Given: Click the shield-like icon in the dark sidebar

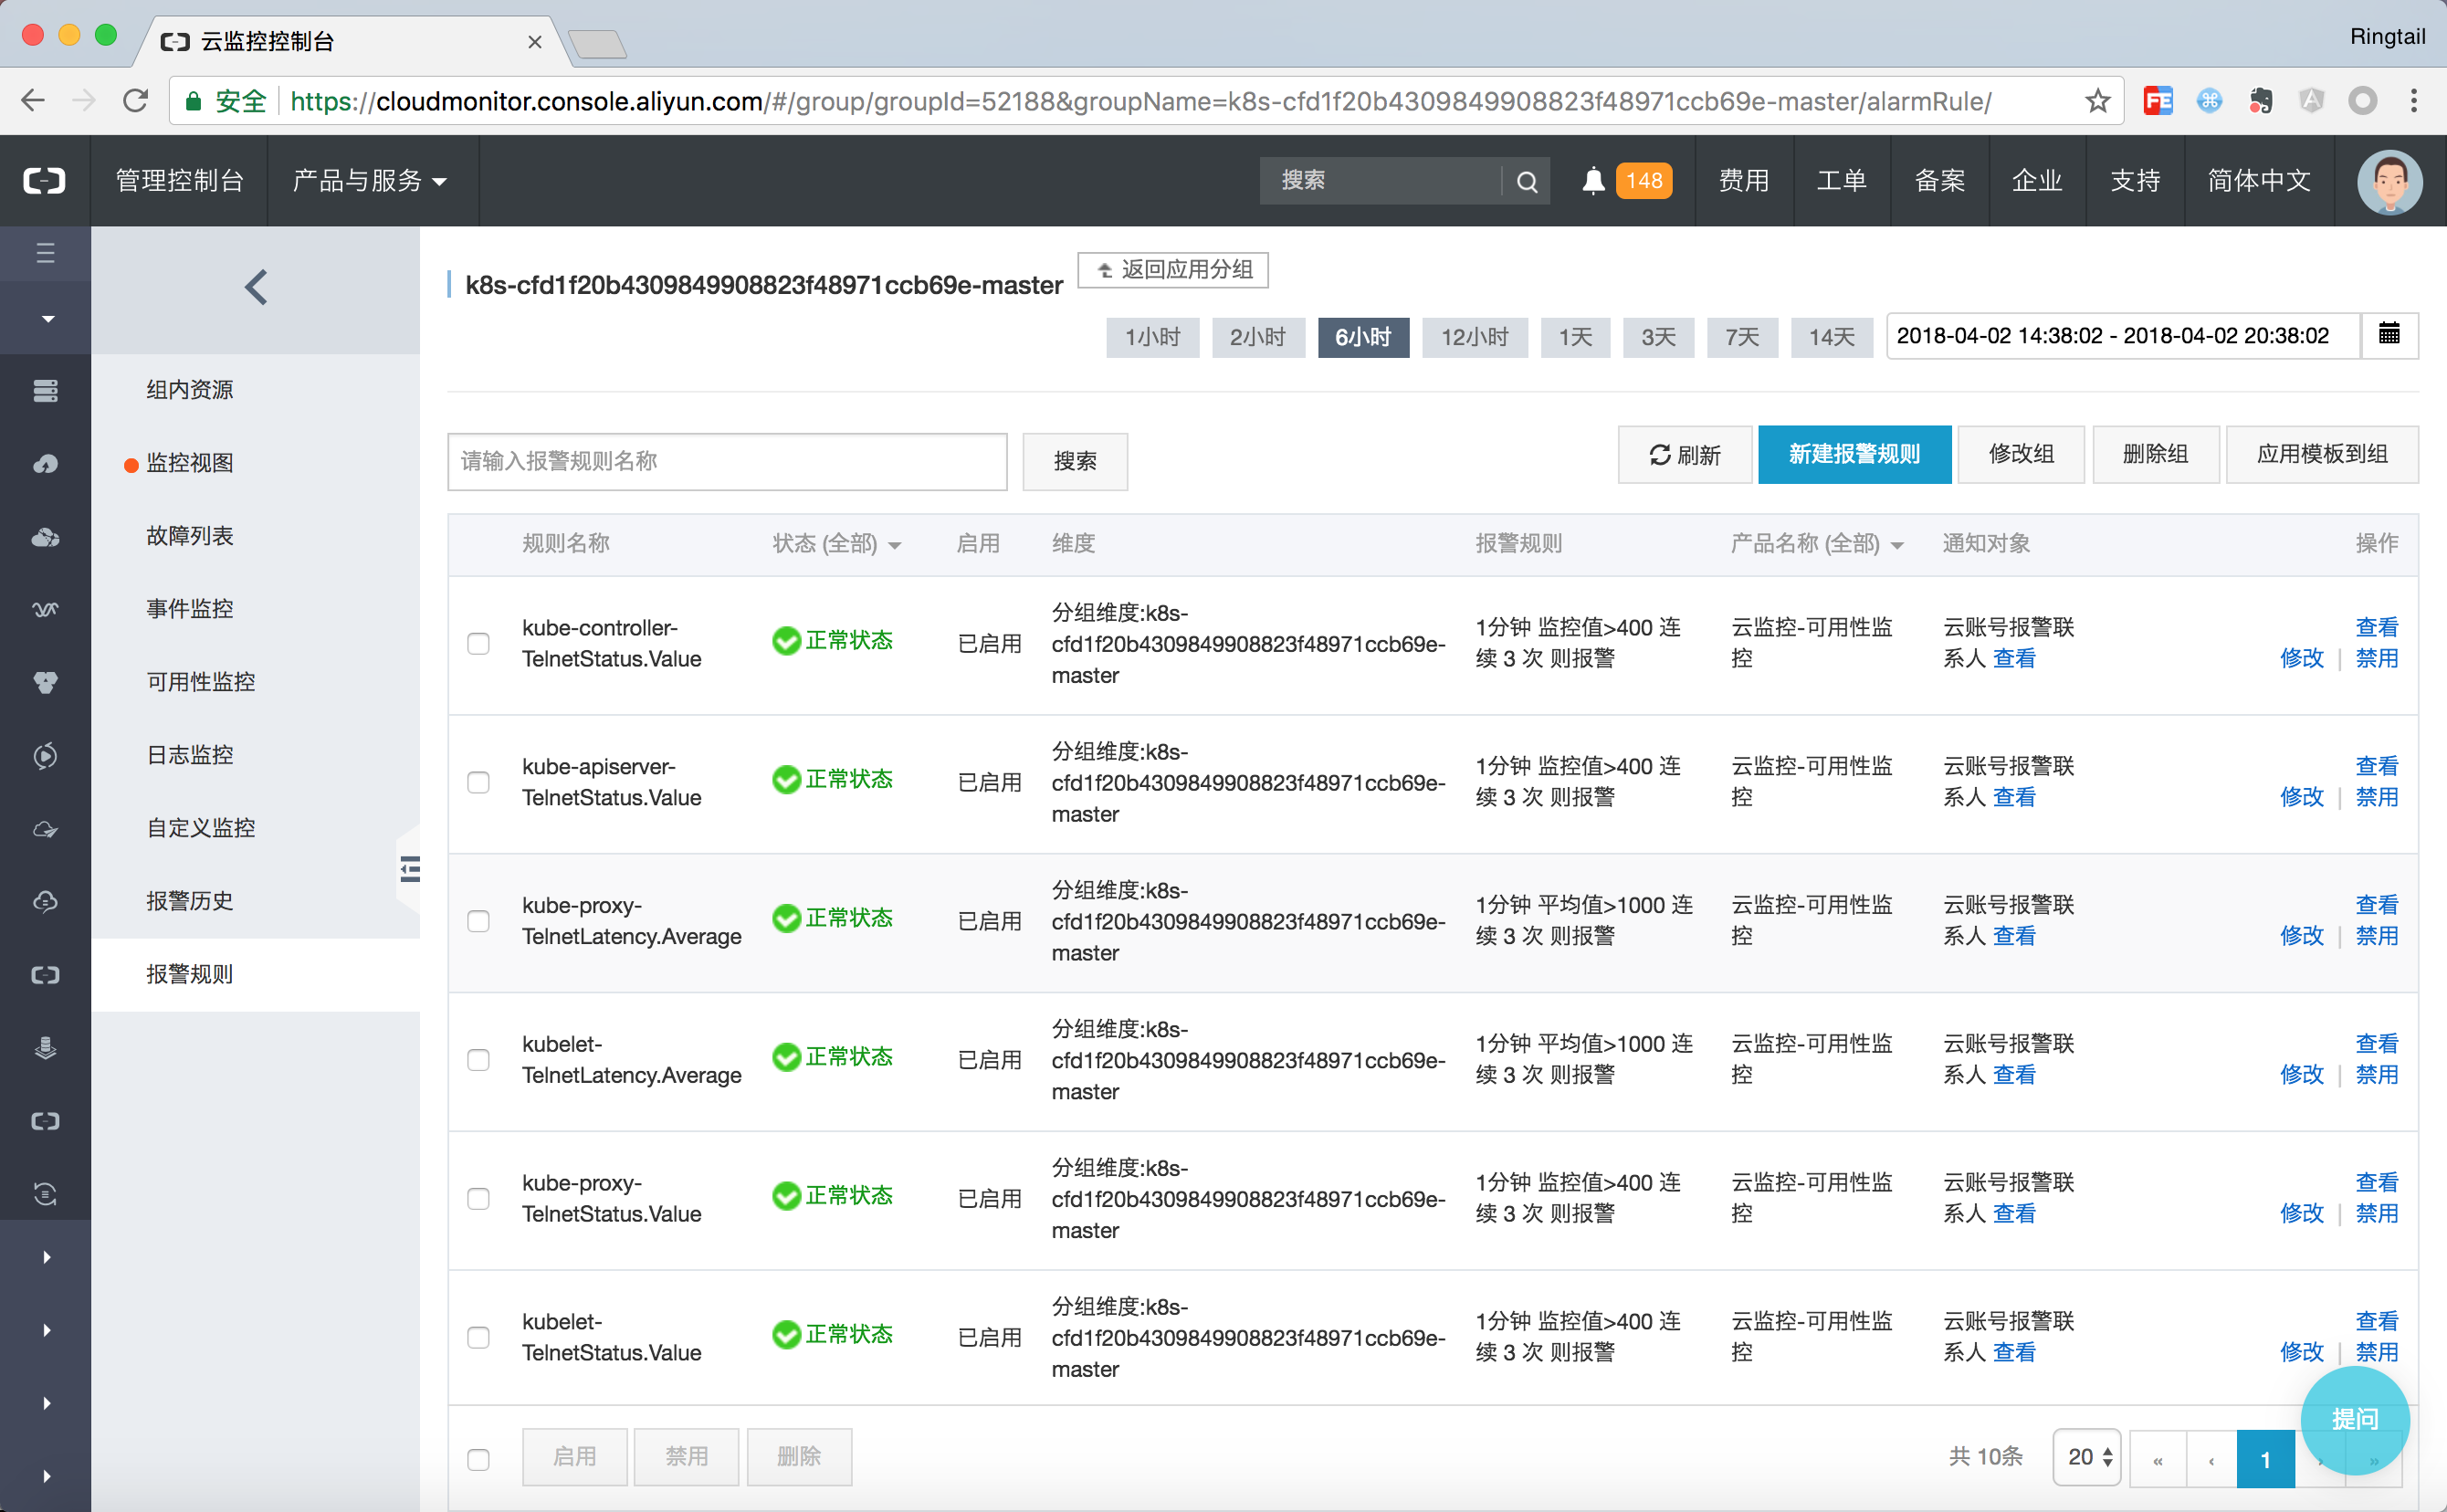Looking at the screenshot, I should [x=45, y=683].
